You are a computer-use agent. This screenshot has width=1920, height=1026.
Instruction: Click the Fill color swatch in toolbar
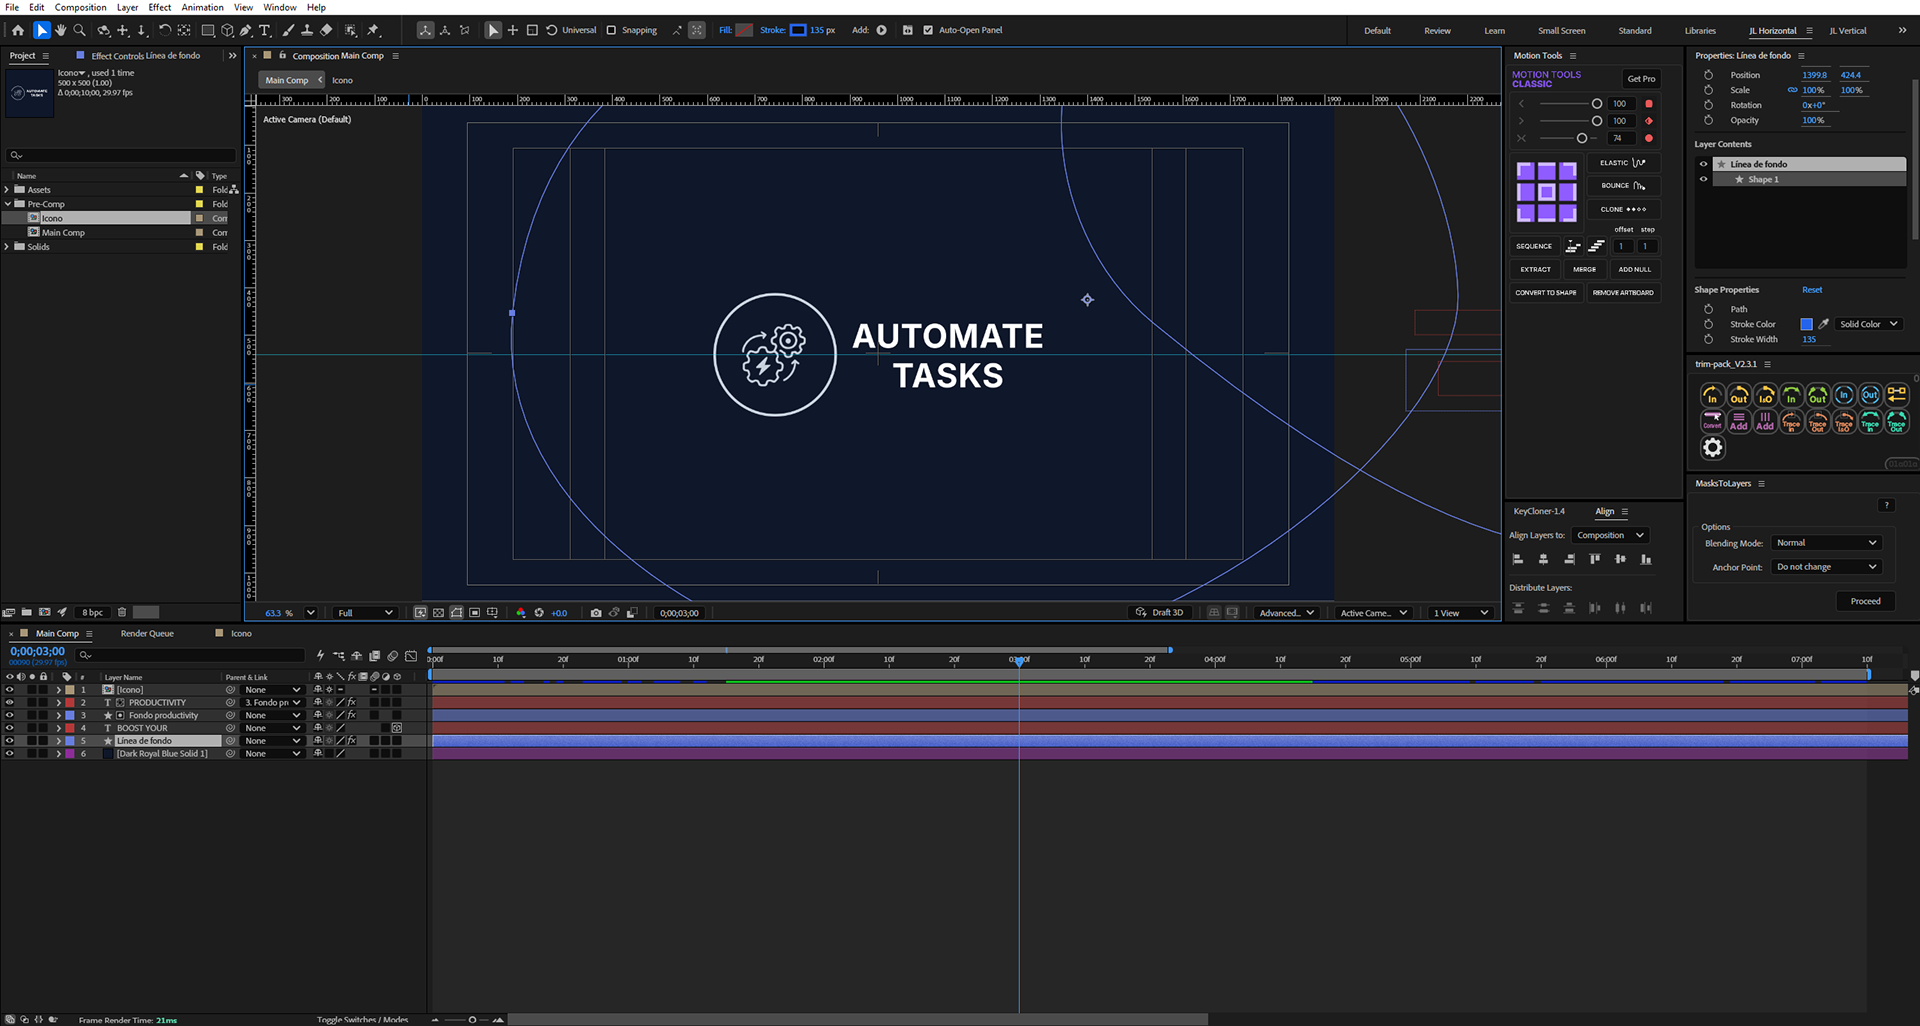point(744,30)
